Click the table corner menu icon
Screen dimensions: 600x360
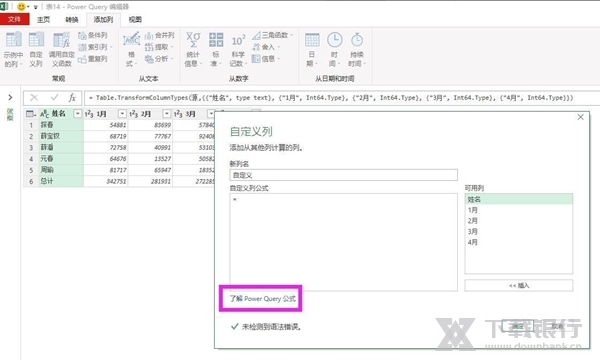31,114
